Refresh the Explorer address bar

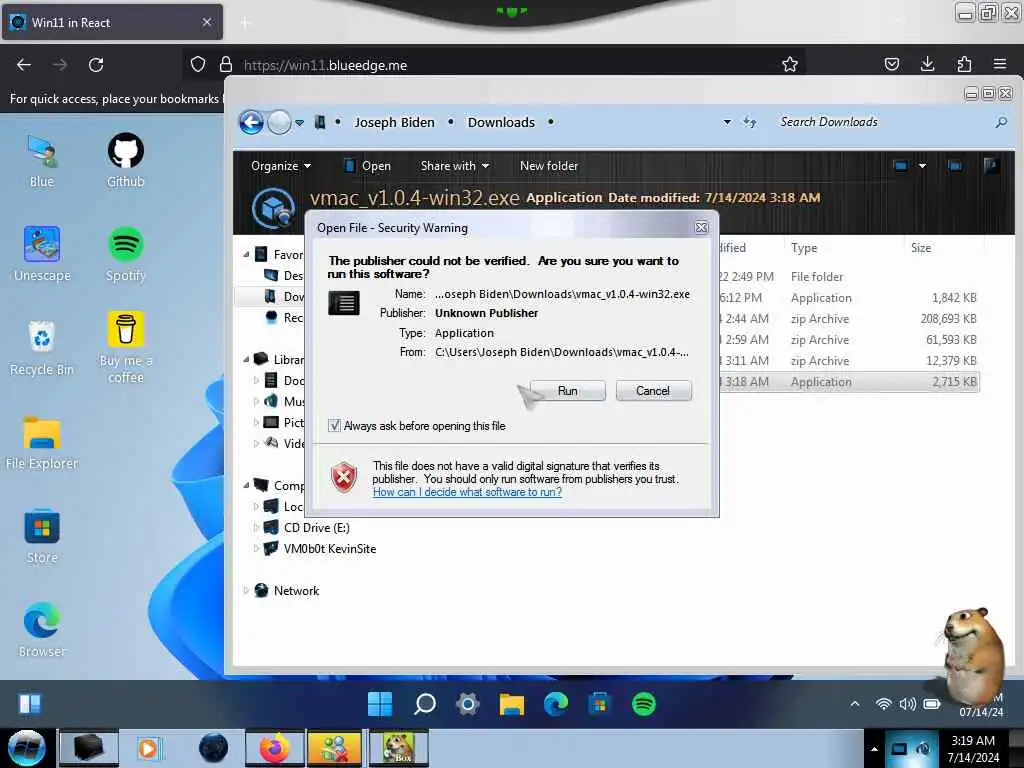tap(750, 122)
